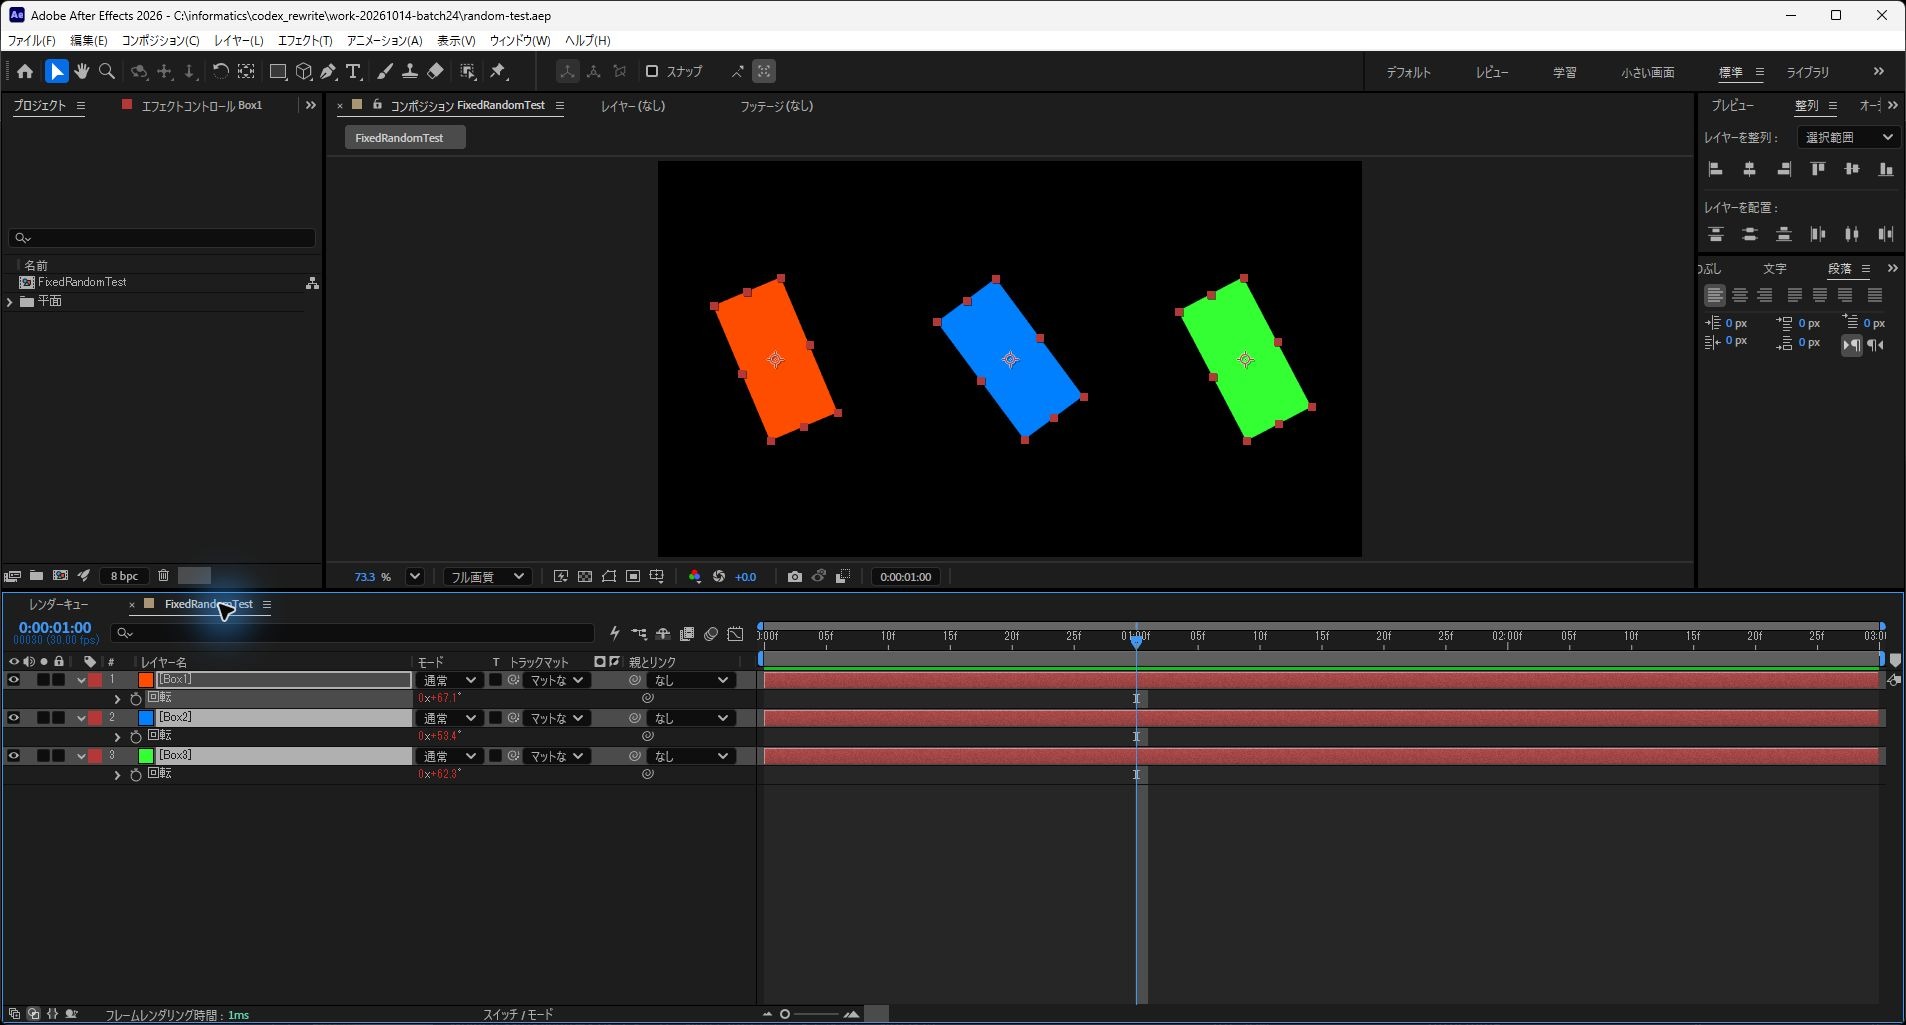
Task: Click the Home icon in toolbar
Action: 25,71
